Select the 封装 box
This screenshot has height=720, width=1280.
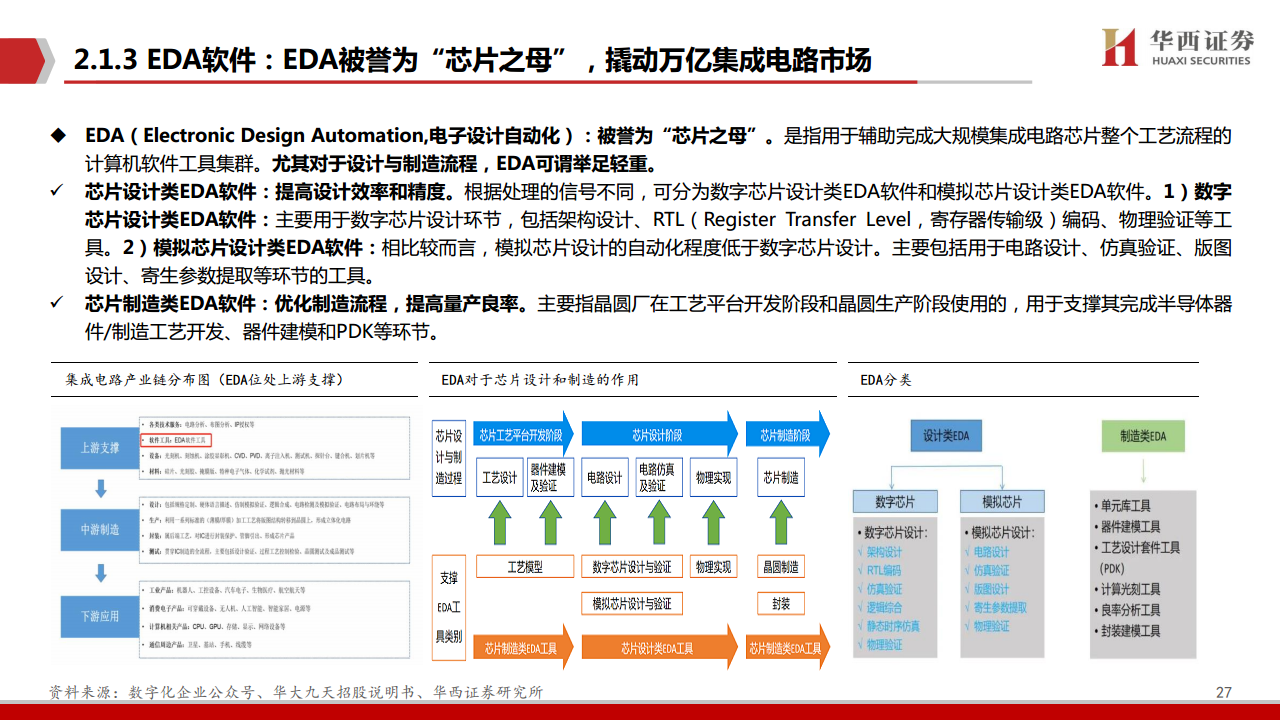[781, 603]
